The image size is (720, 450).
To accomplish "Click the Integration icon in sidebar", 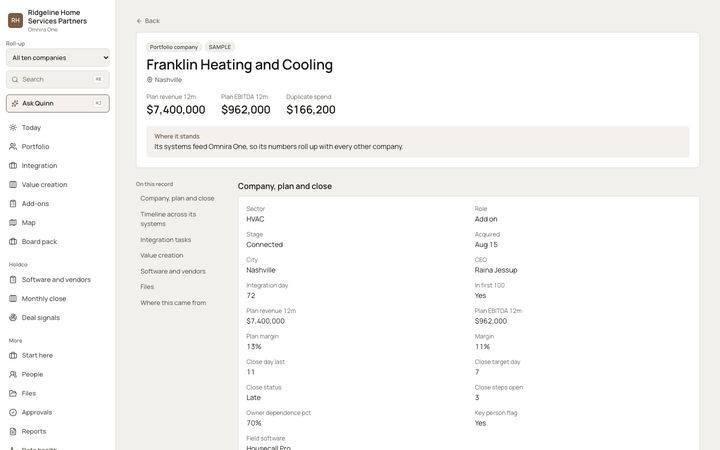I will pyautogui.click(x=13, y=166).
